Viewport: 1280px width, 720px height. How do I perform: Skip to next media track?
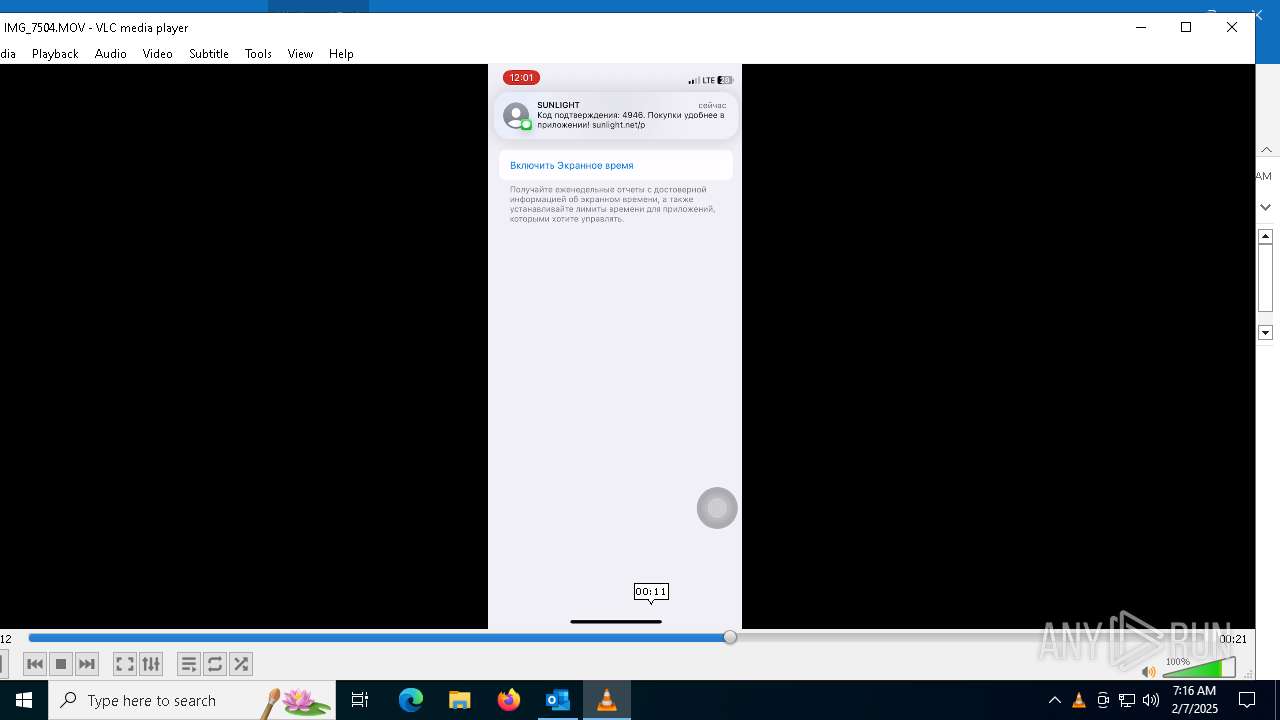coord(87,664)
